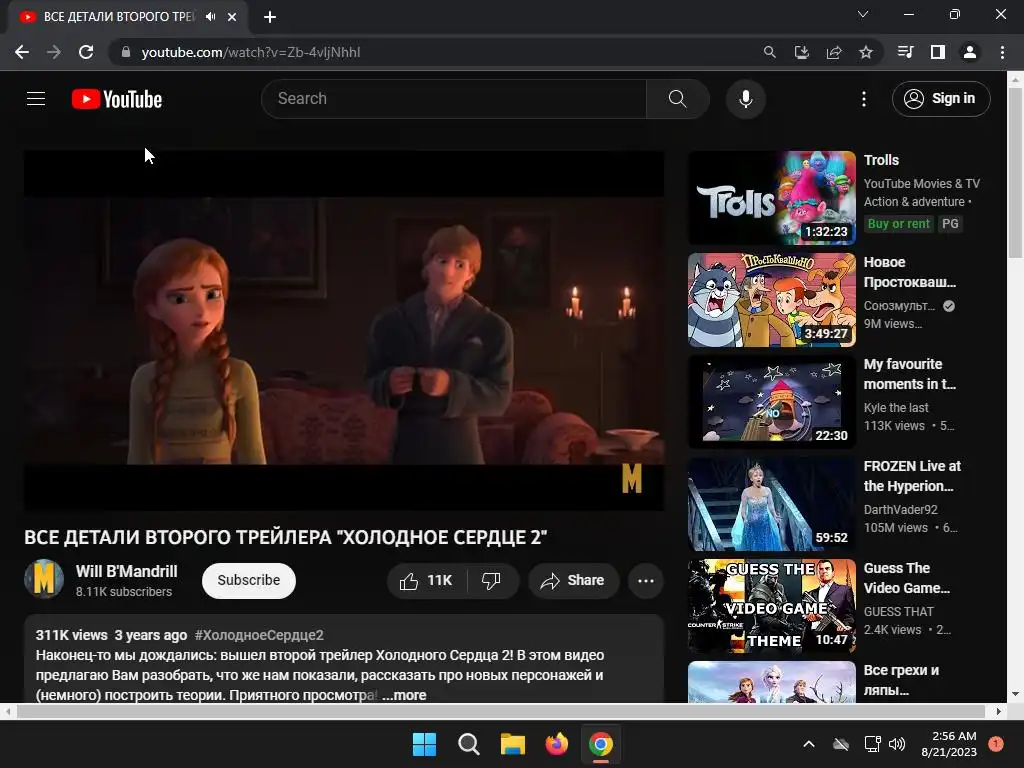Go forward in browser history

click(54, 52)
